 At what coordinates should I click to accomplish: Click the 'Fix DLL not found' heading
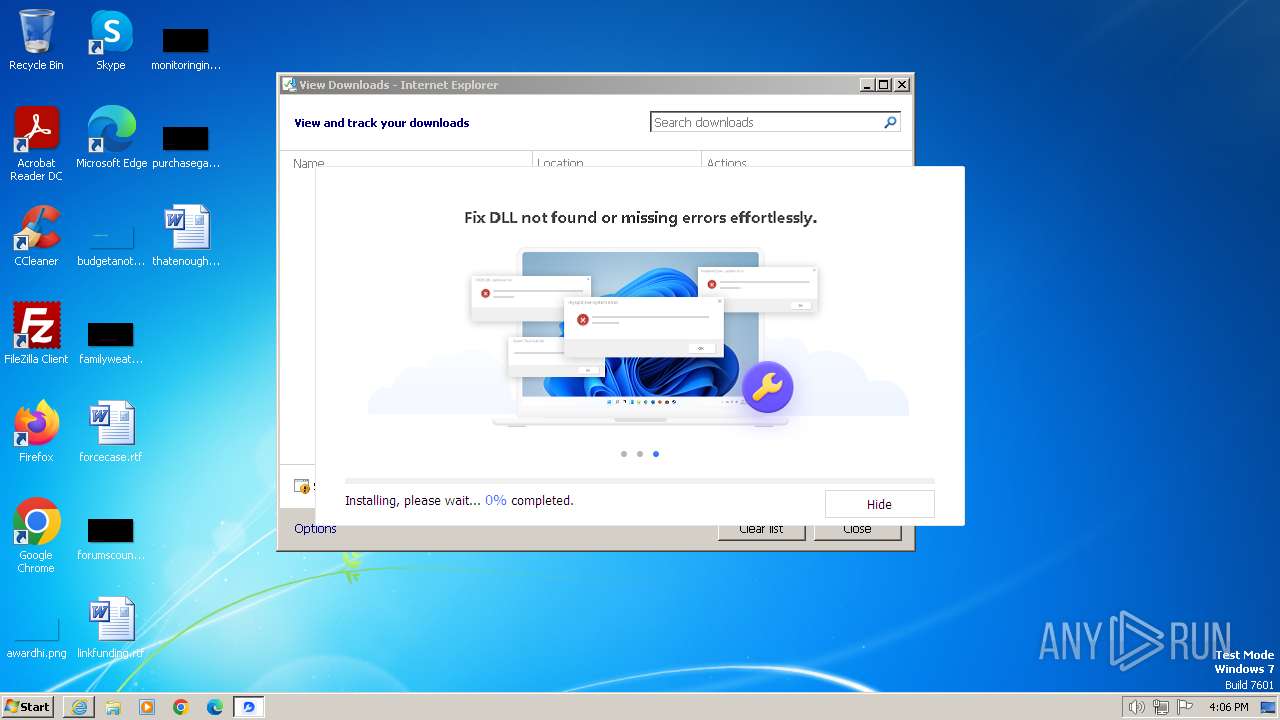tap(640, 217)
